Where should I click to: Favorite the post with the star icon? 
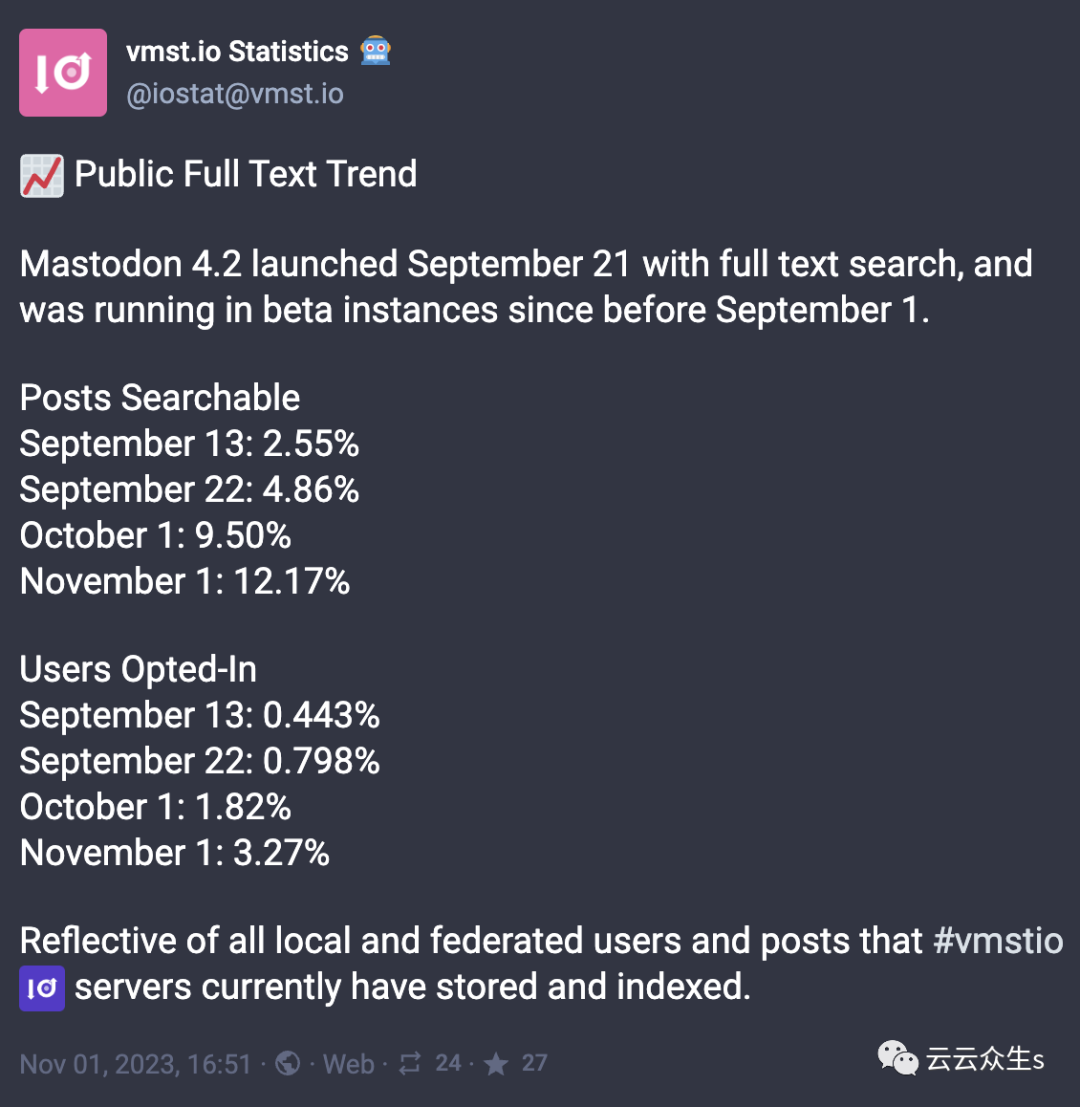tap(496, 1064)
